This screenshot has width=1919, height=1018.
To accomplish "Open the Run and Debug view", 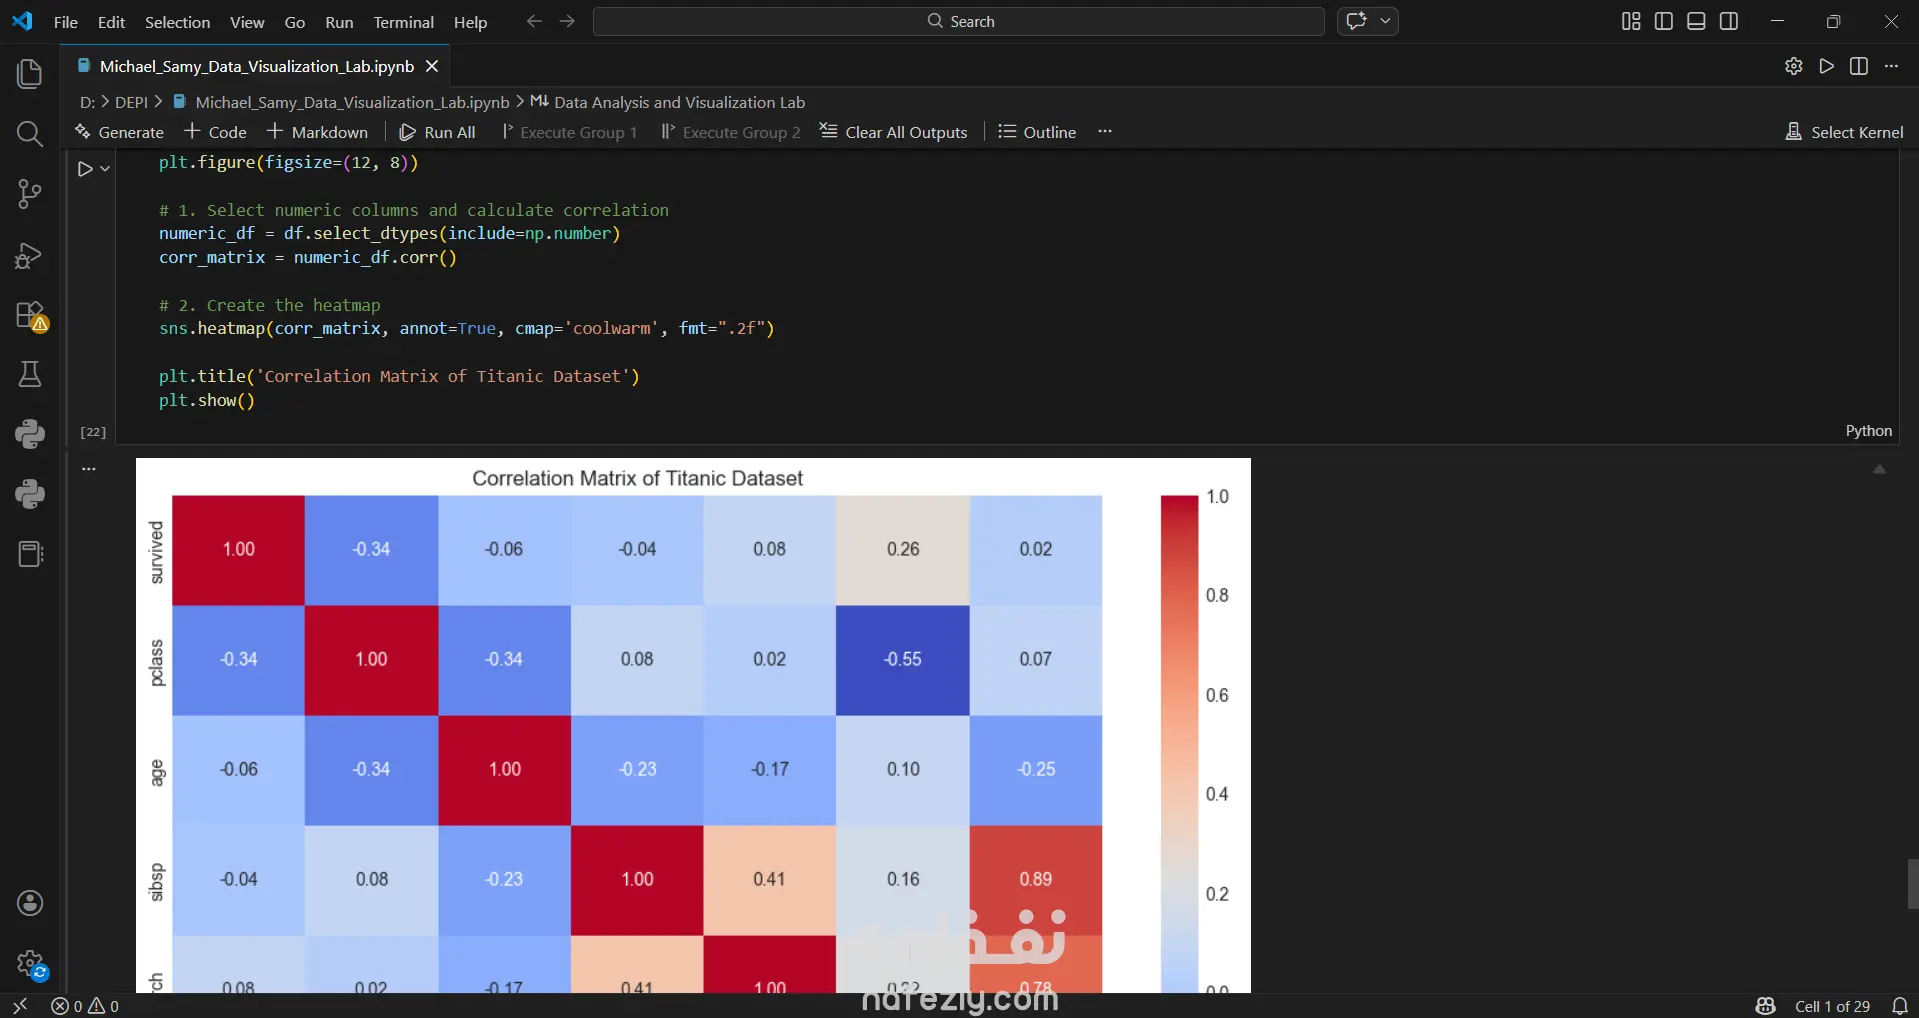I will pyautogui.click(x=30, y=256).
